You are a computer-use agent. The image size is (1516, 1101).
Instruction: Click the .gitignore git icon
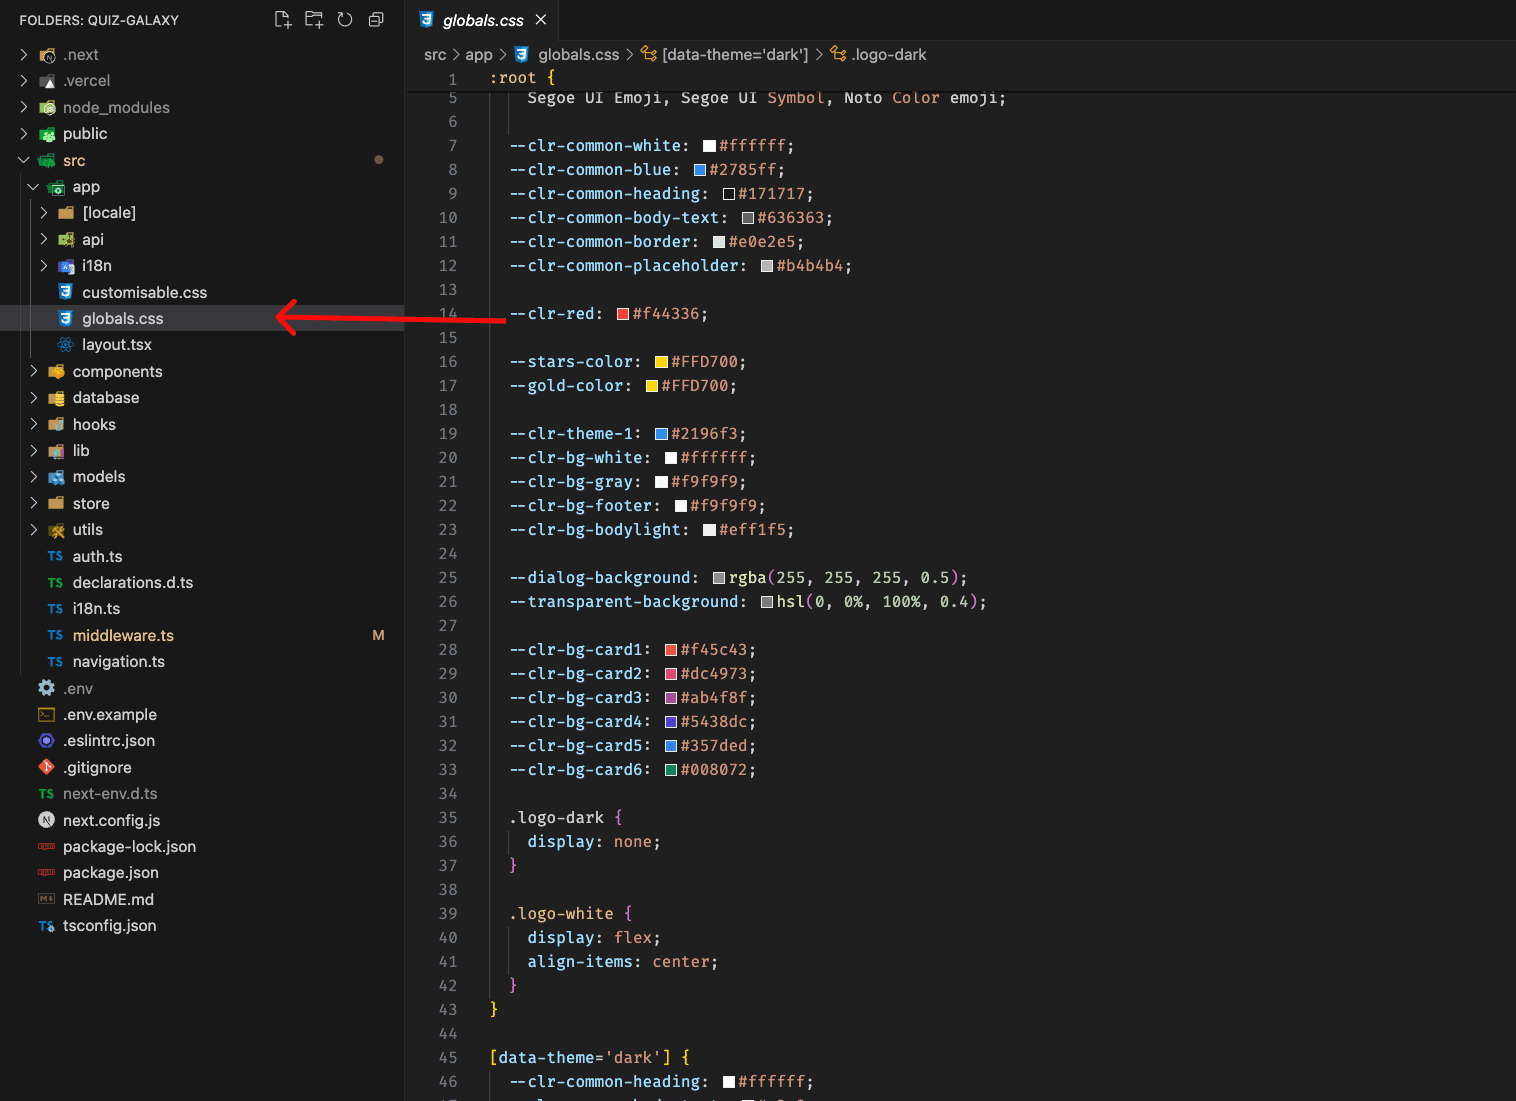(46, 767)
